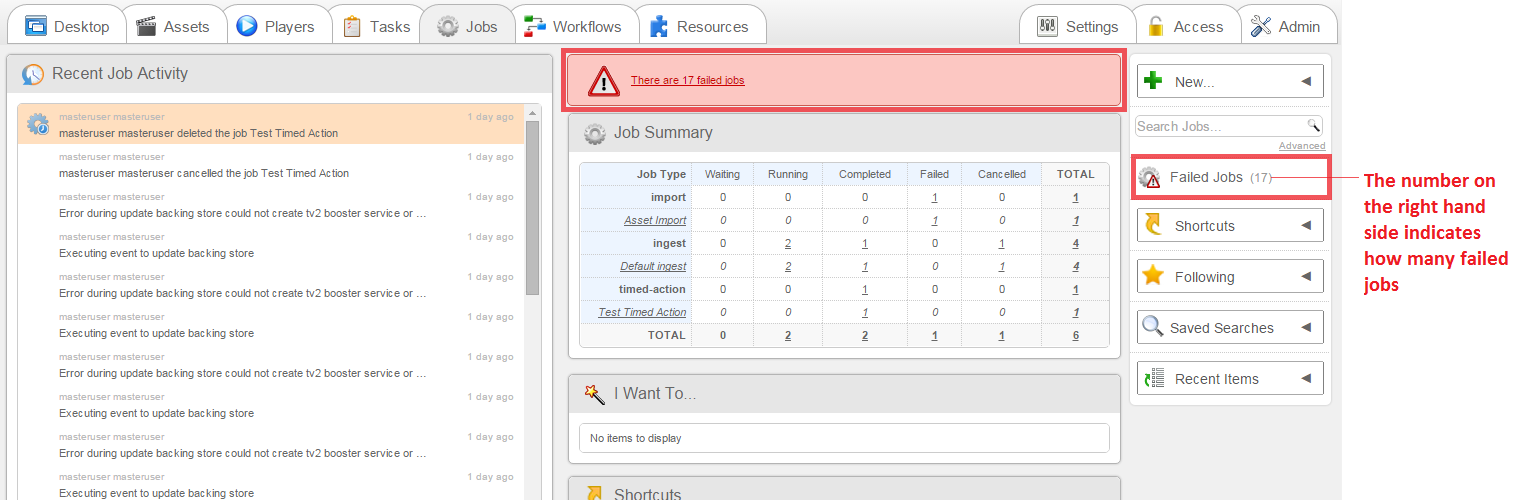Expand the New... menu arrow
The width and height of the screenshot is (1519, 502).
pos(1305,82)
